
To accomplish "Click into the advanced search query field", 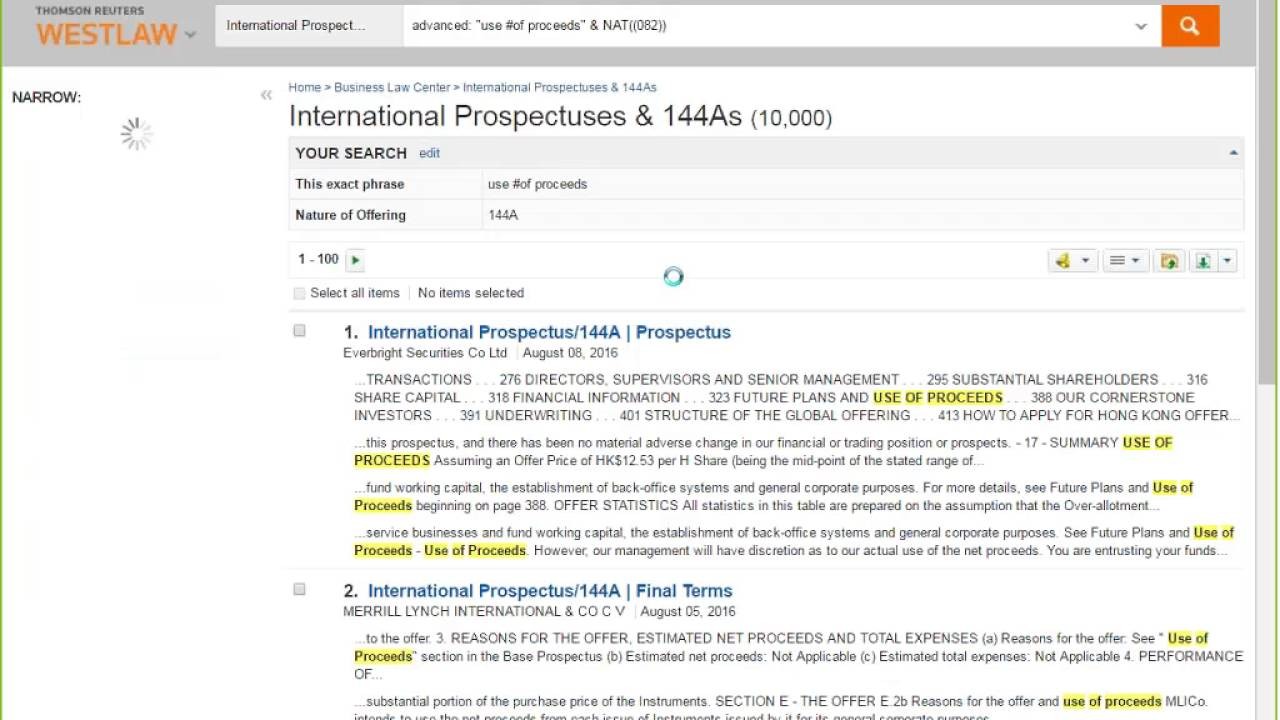I will pyautogui.click(x=760, y=26).
